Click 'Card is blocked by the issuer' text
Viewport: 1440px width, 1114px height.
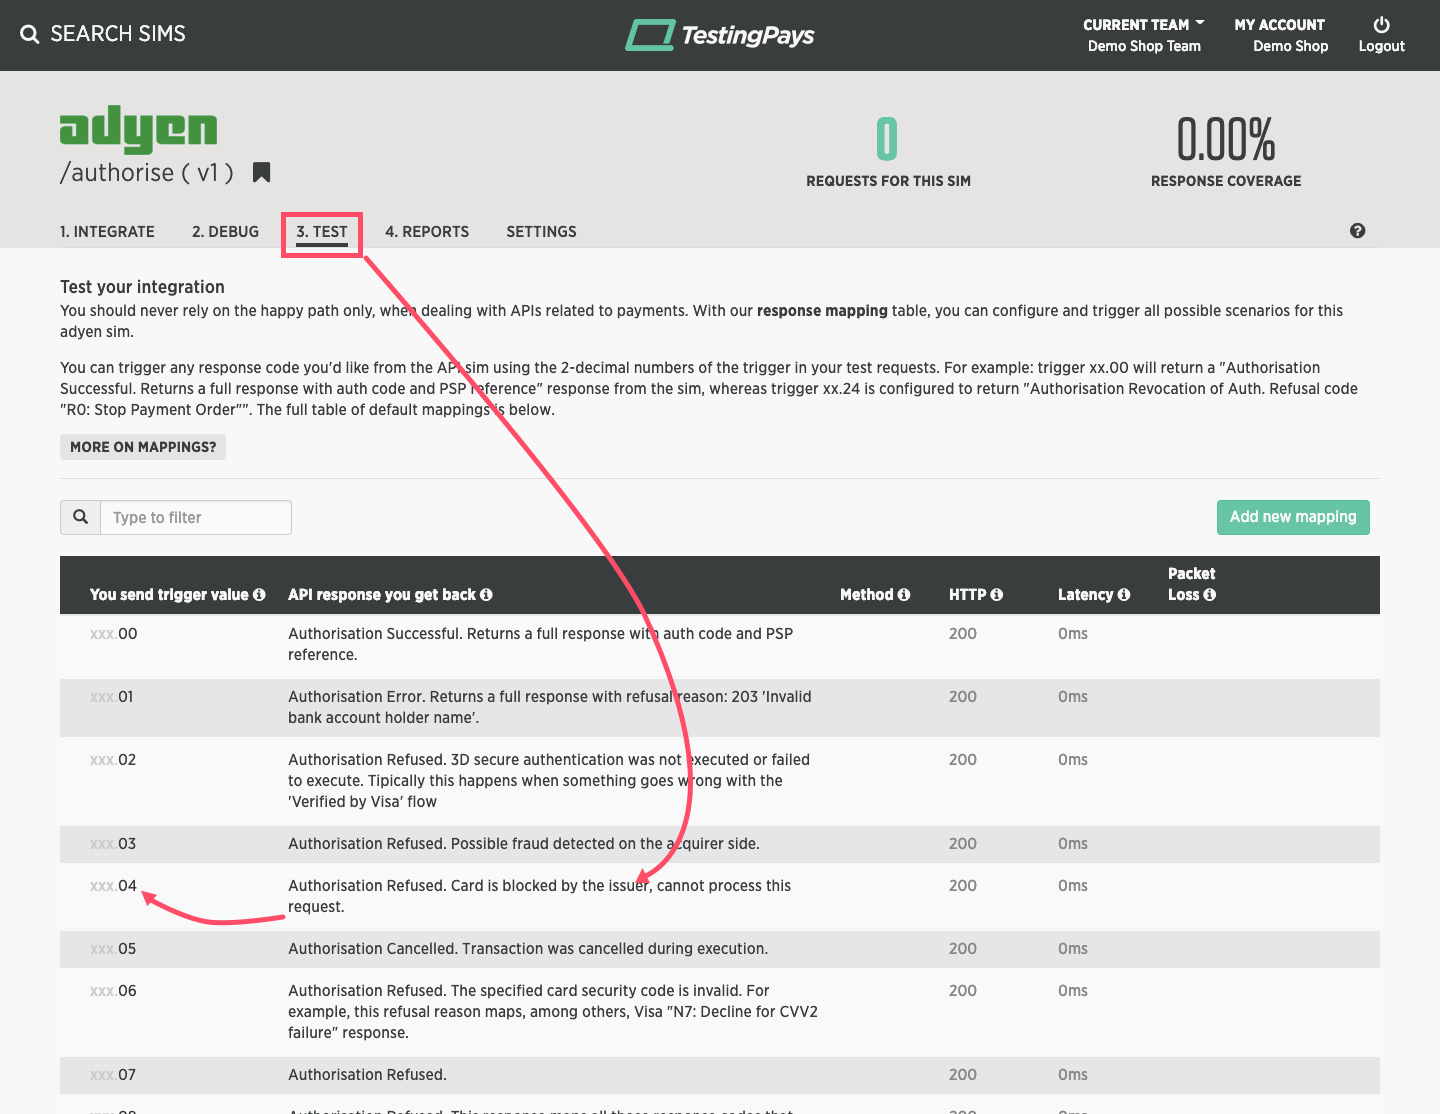(539, 896)
